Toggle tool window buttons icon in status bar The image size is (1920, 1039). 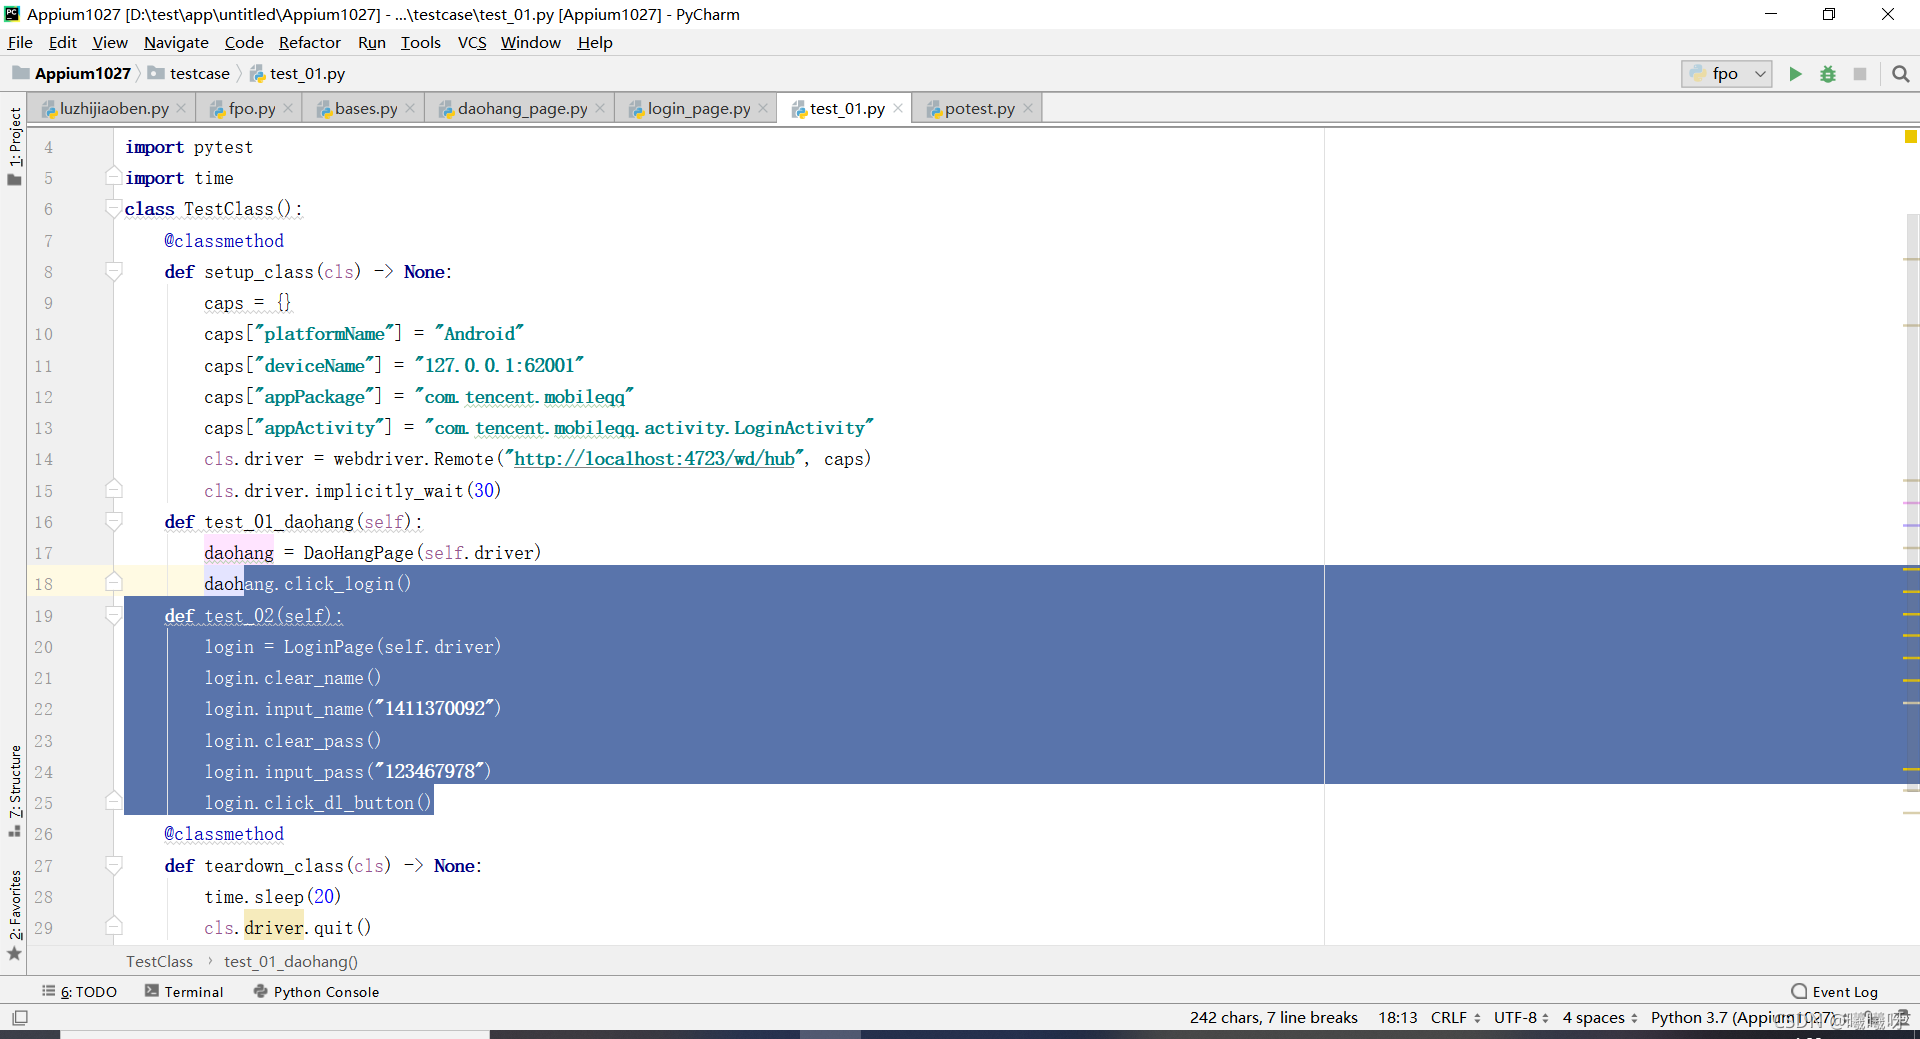point(20,1018)
